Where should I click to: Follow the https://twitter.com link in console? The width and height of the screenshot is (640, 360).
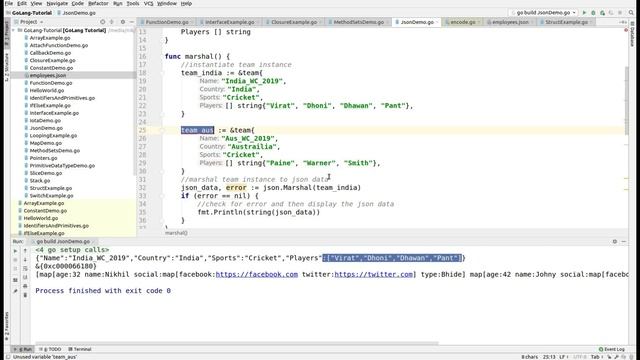(373, 274)
